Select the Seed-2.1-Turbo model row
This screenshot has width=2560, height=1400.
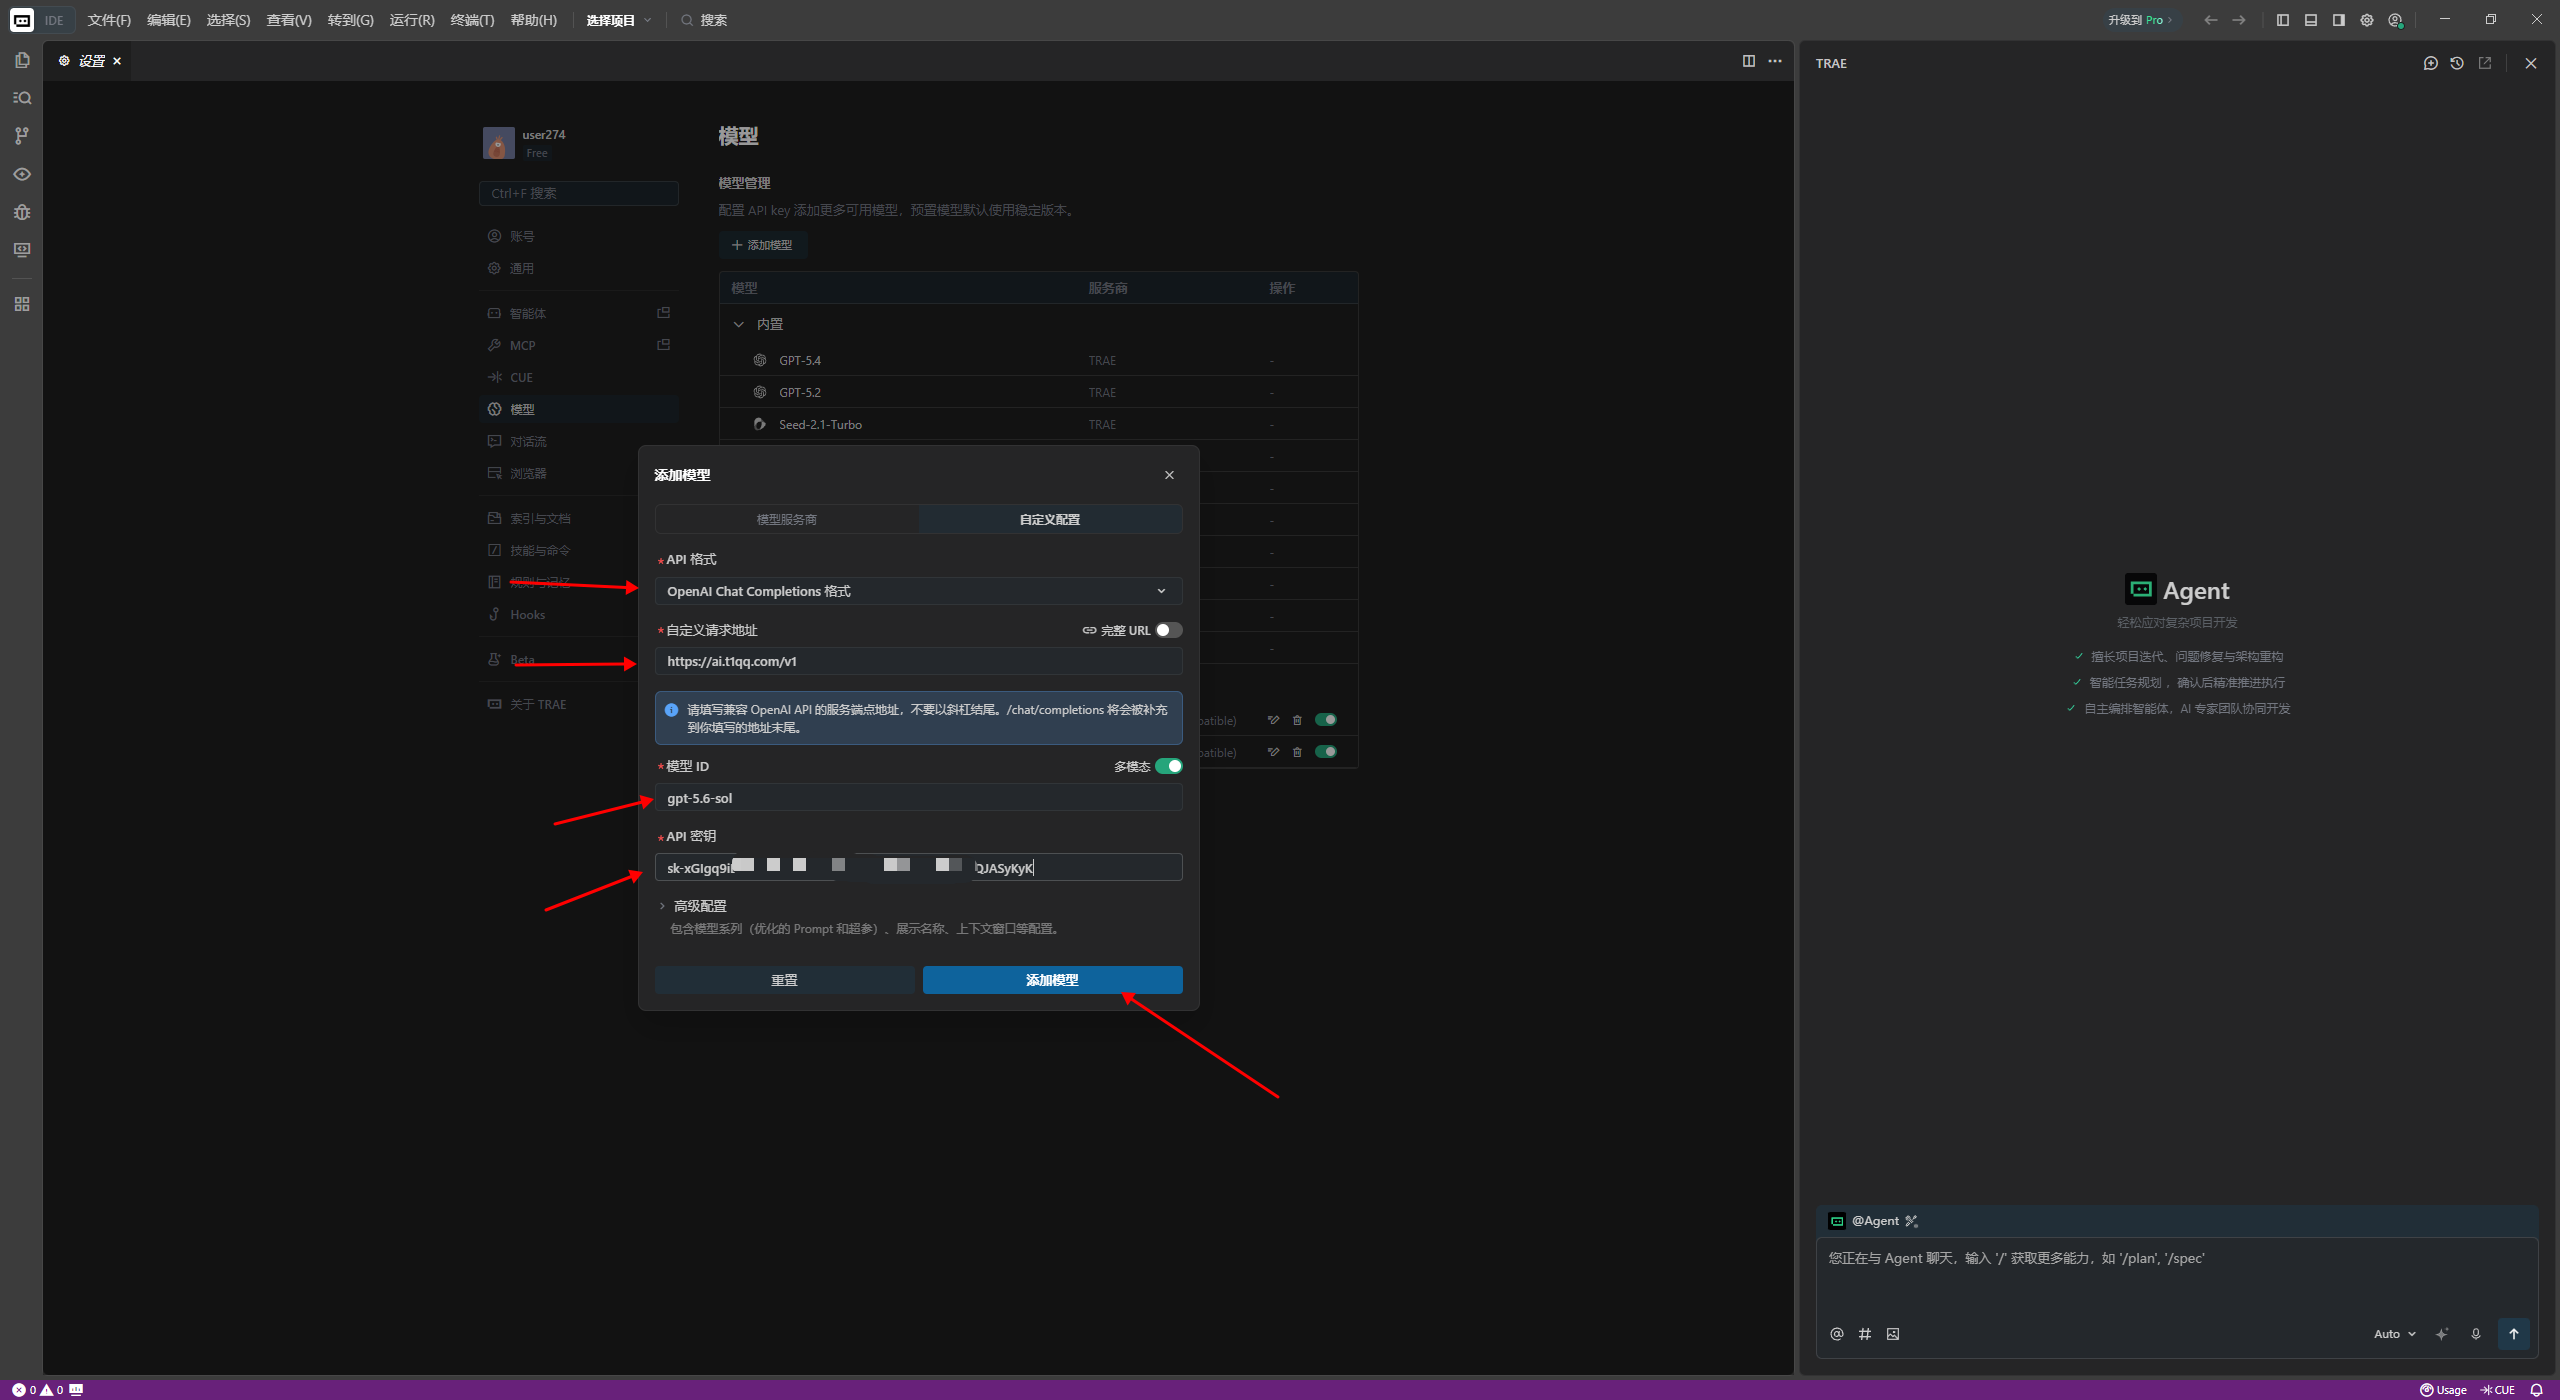(1038, 424)
